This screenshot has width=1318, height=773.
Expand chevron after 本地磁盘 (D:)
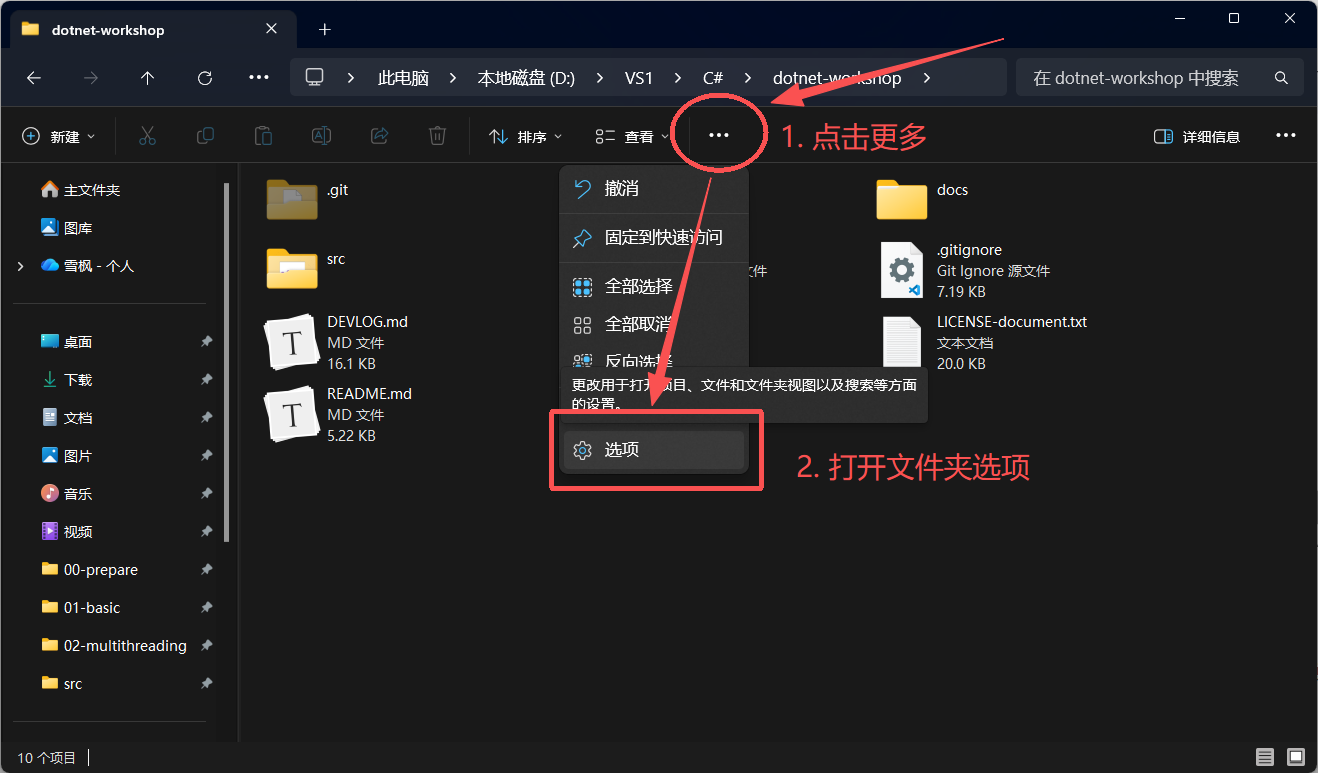600,78
